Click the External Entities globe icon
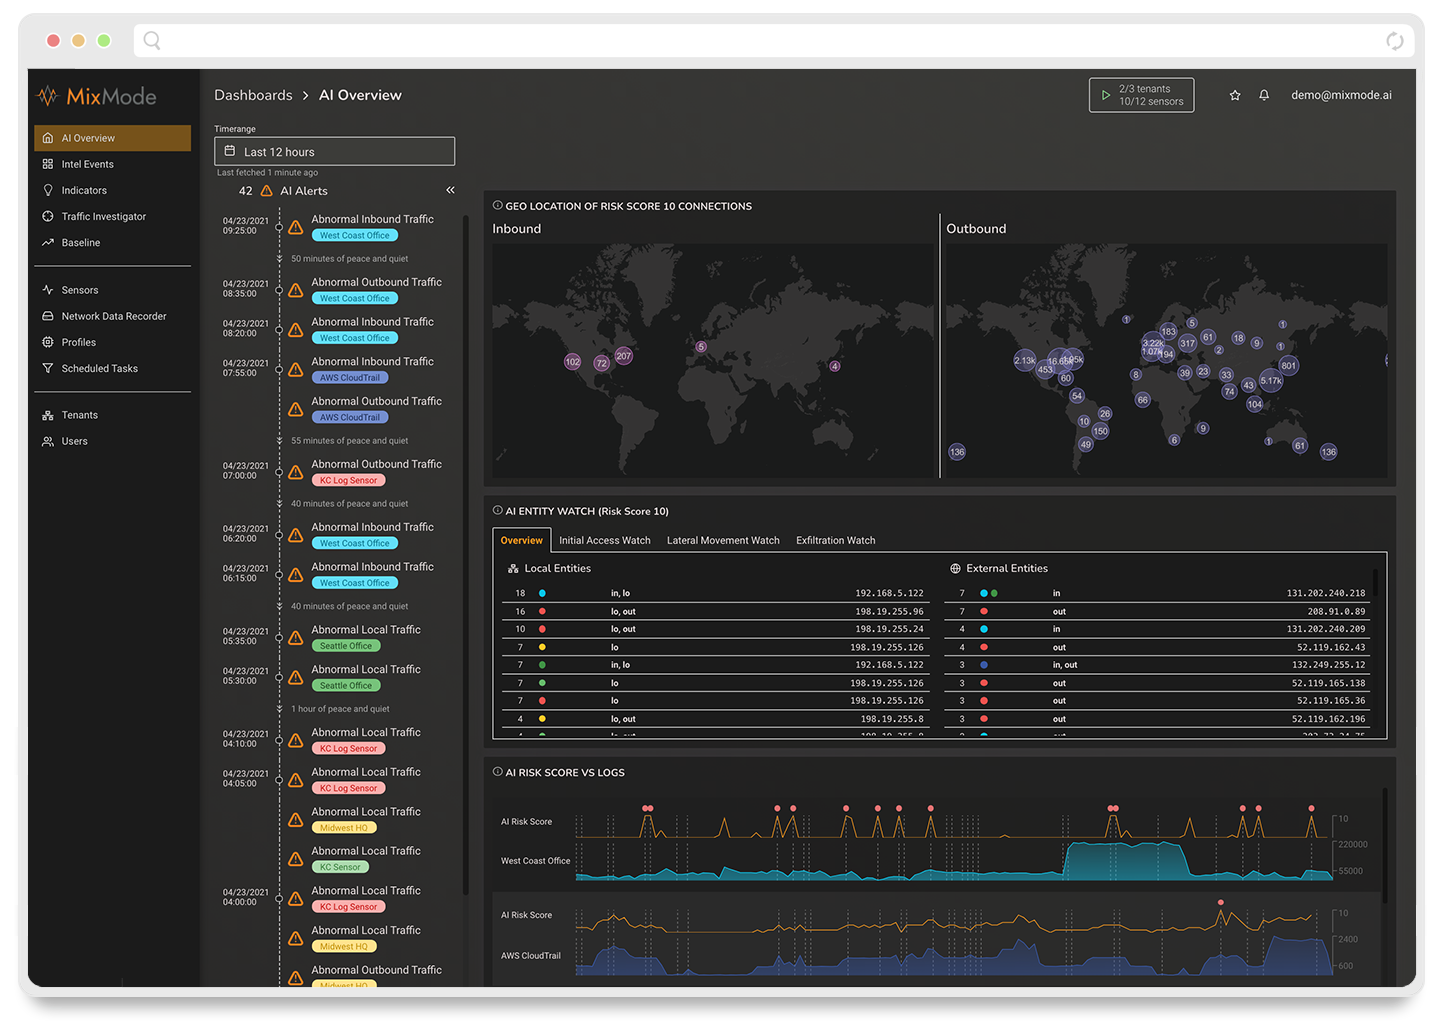 pos(955,568)
